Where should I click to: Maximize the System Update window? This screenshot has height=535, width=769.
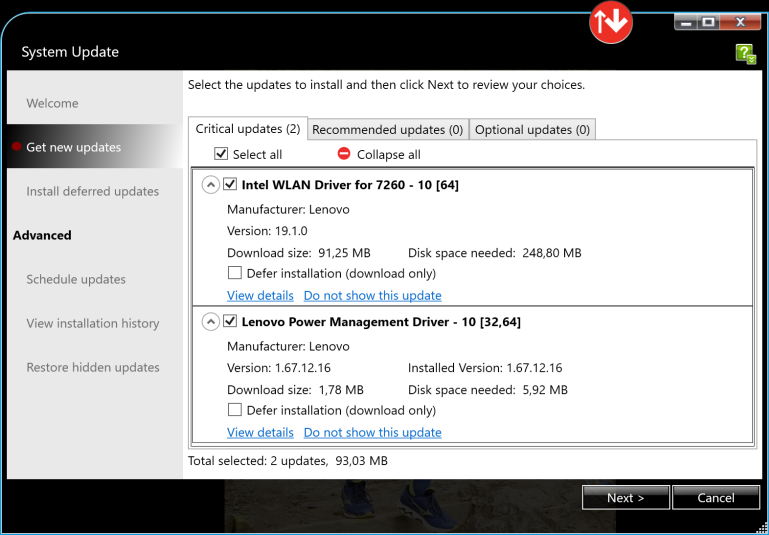coord(708,23)
